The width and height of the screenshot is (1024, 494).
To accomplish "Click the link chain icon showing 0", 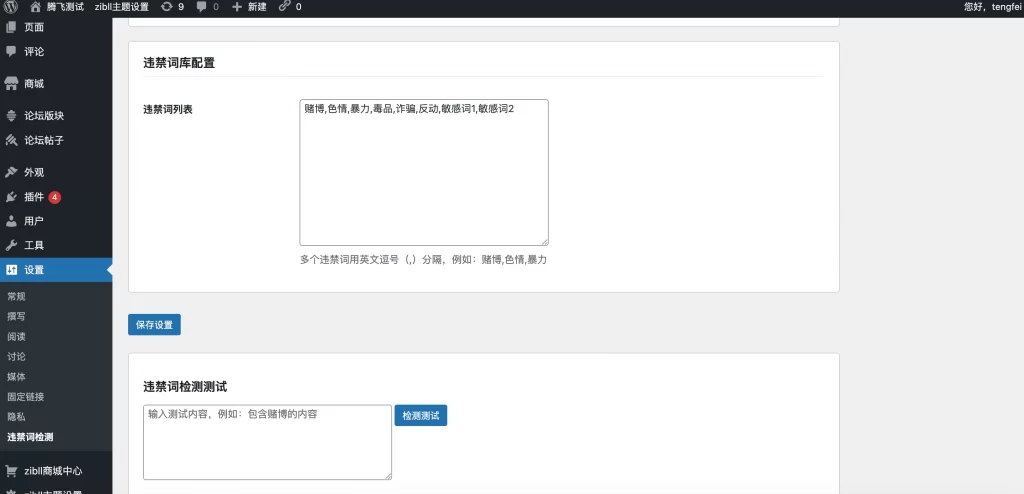I will click(x=284, y=7).
